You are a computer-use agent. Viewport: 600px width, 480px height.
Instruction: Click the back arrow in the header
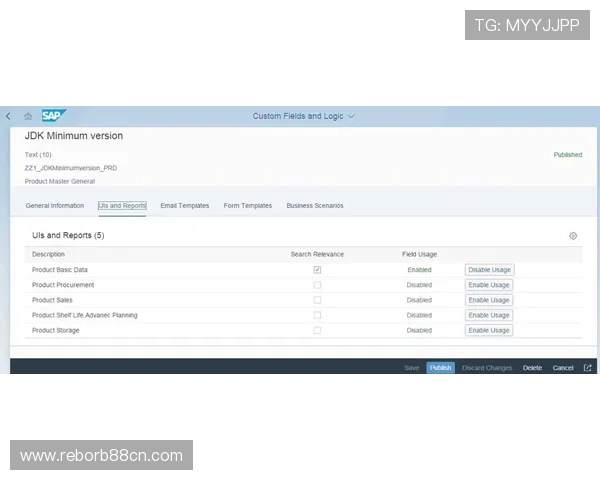point(9,116)
